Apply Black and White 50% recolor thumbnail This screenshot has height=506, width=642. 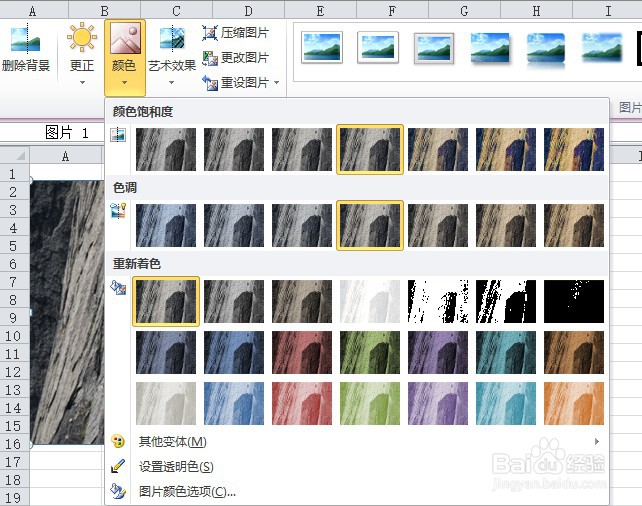tap(506, 301)
